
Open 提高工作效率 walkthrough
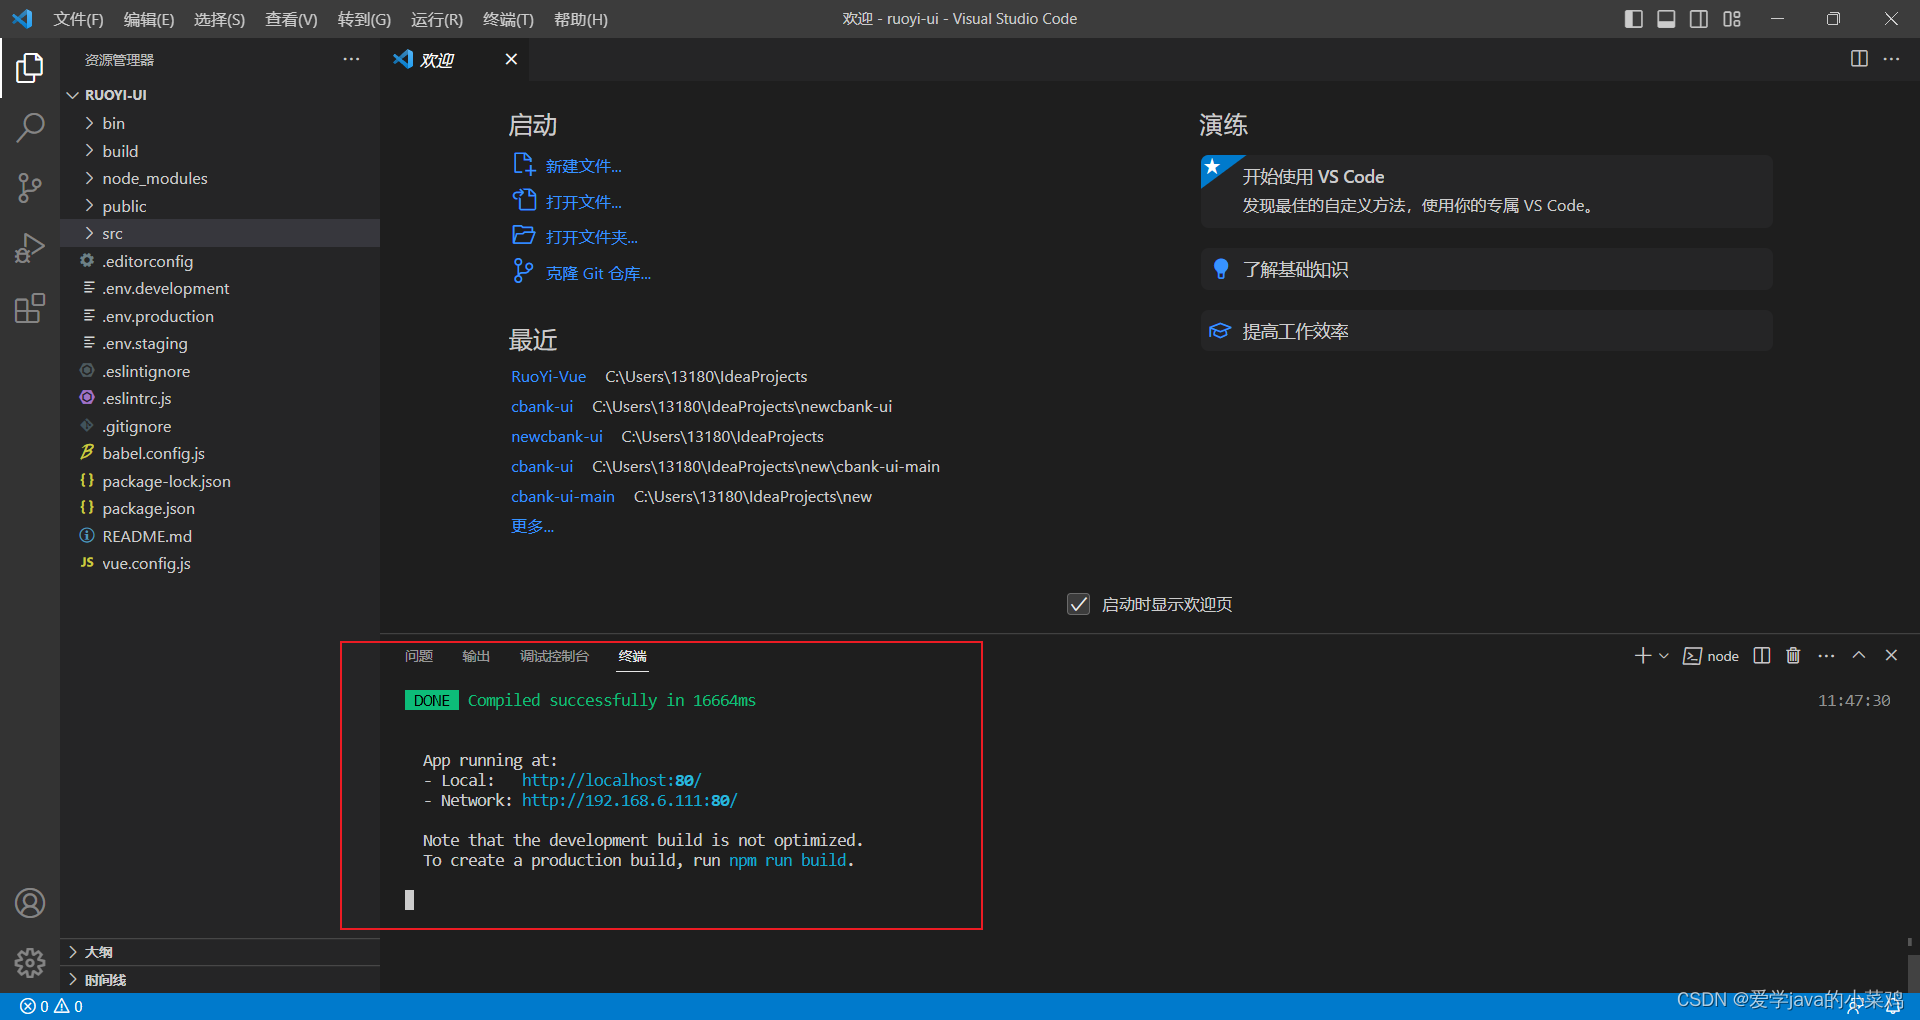[x=1486, y=331]
